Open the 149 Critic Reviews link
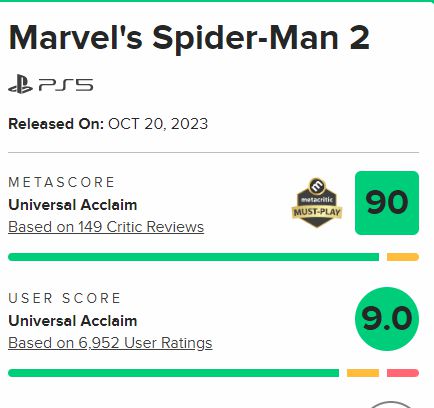 [x=106, y=227]
